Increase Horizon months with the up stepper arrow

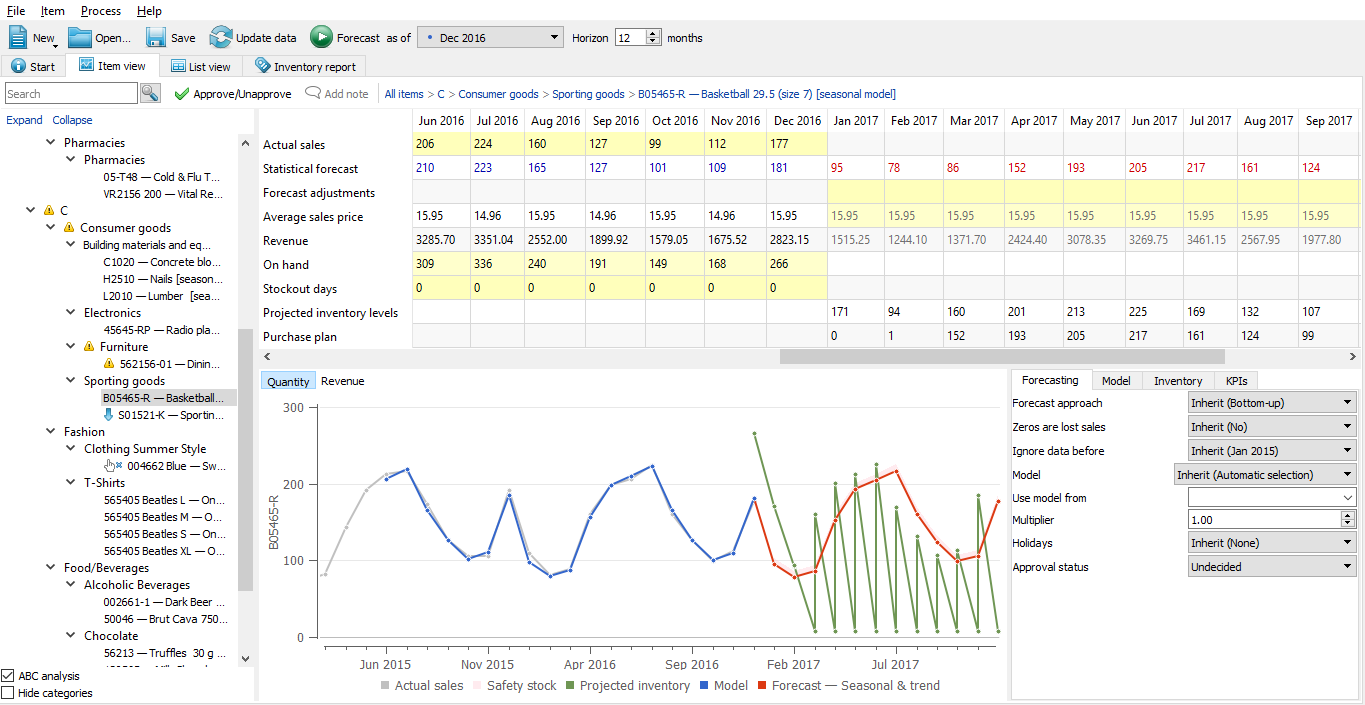[x=650, y=32]
